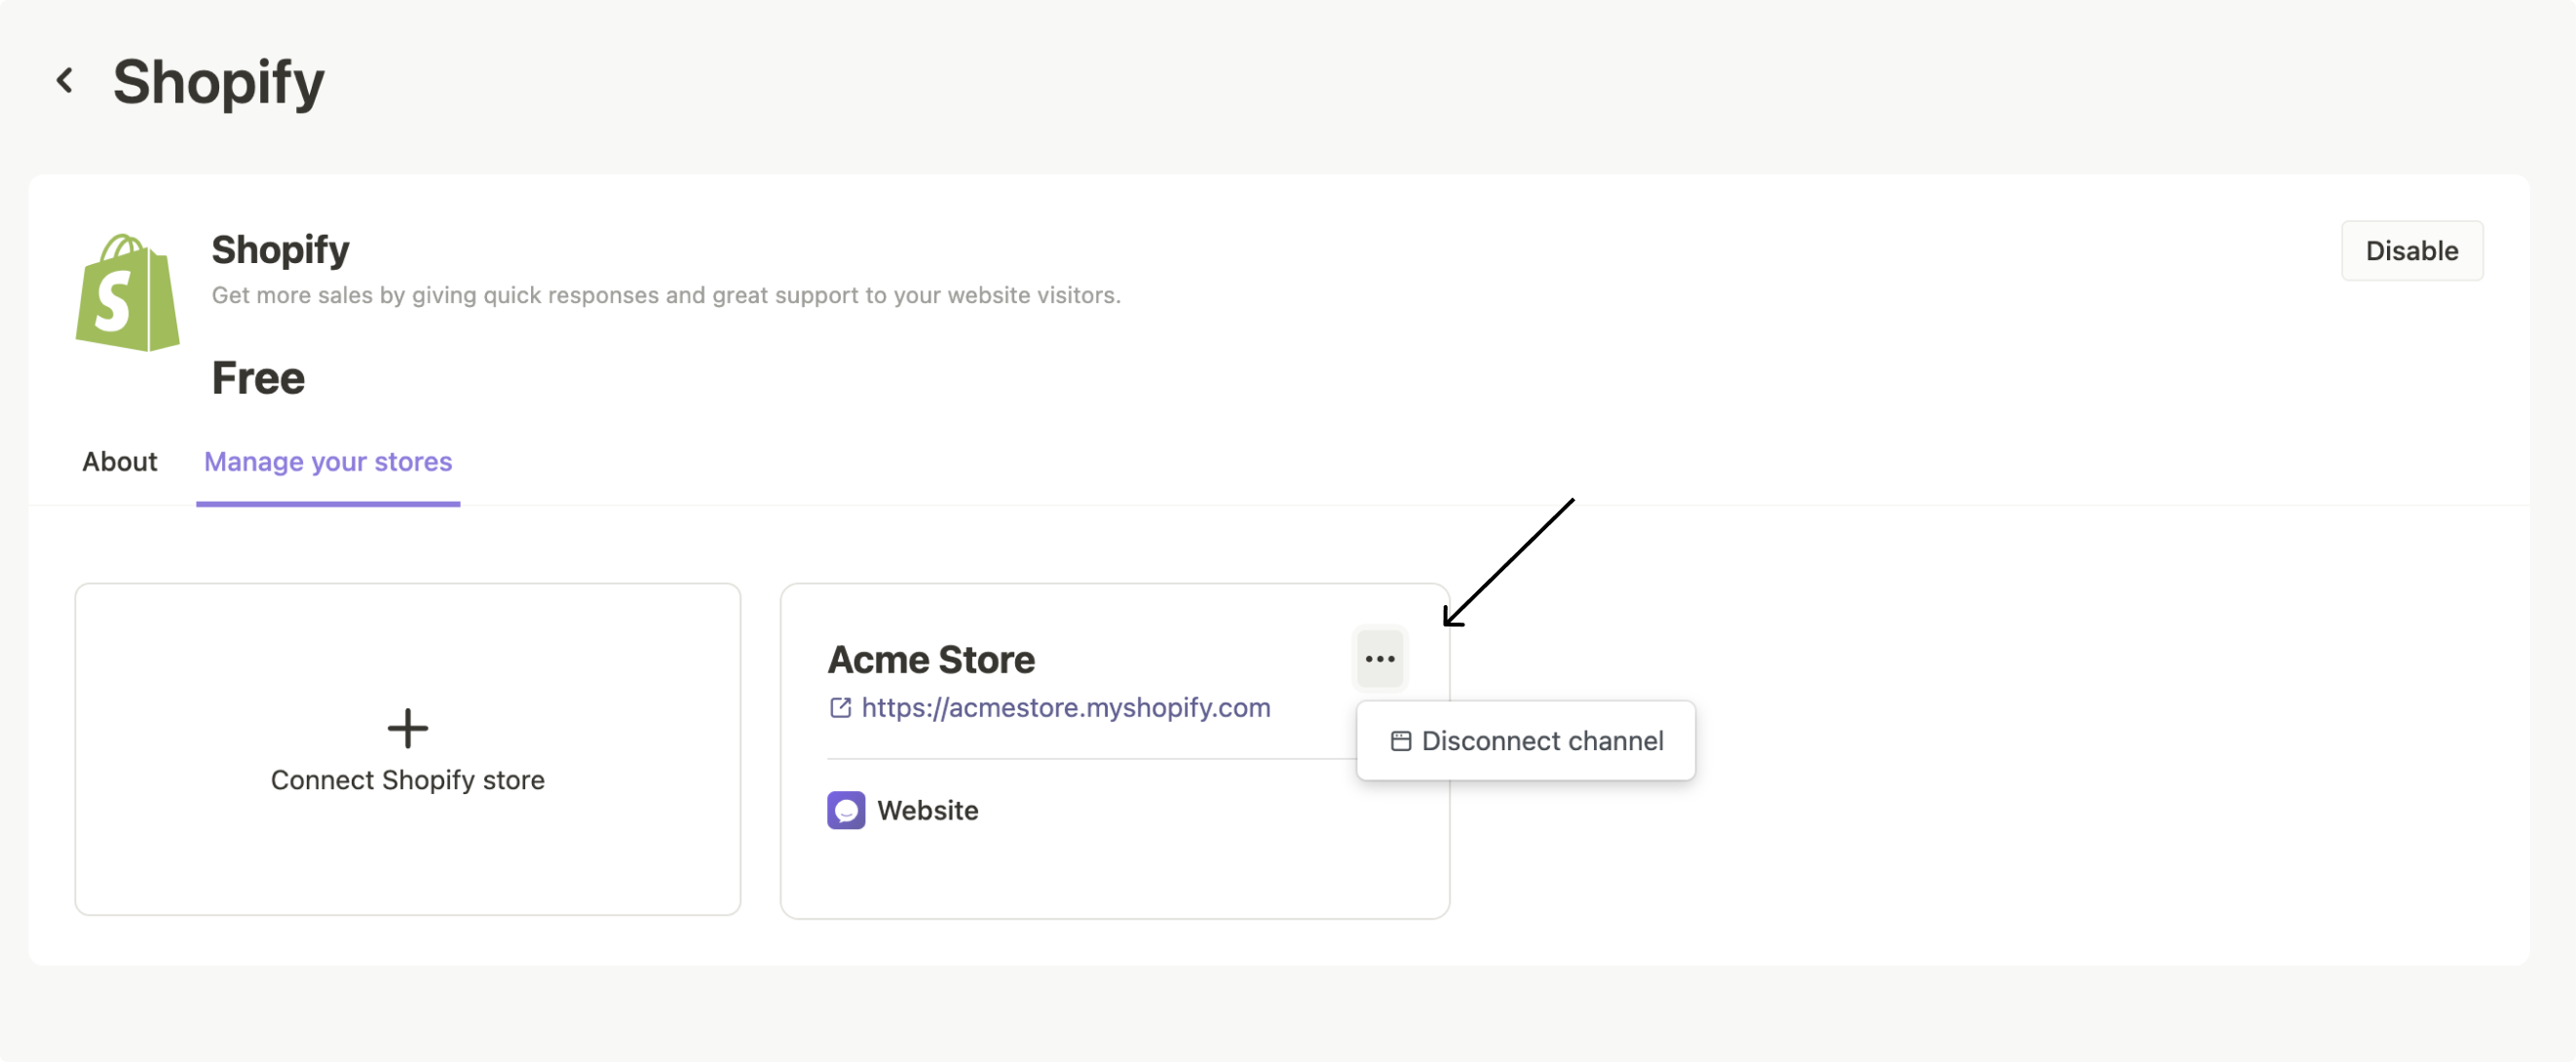Click the external link icon beside the store URL

[x=840, y=708]
